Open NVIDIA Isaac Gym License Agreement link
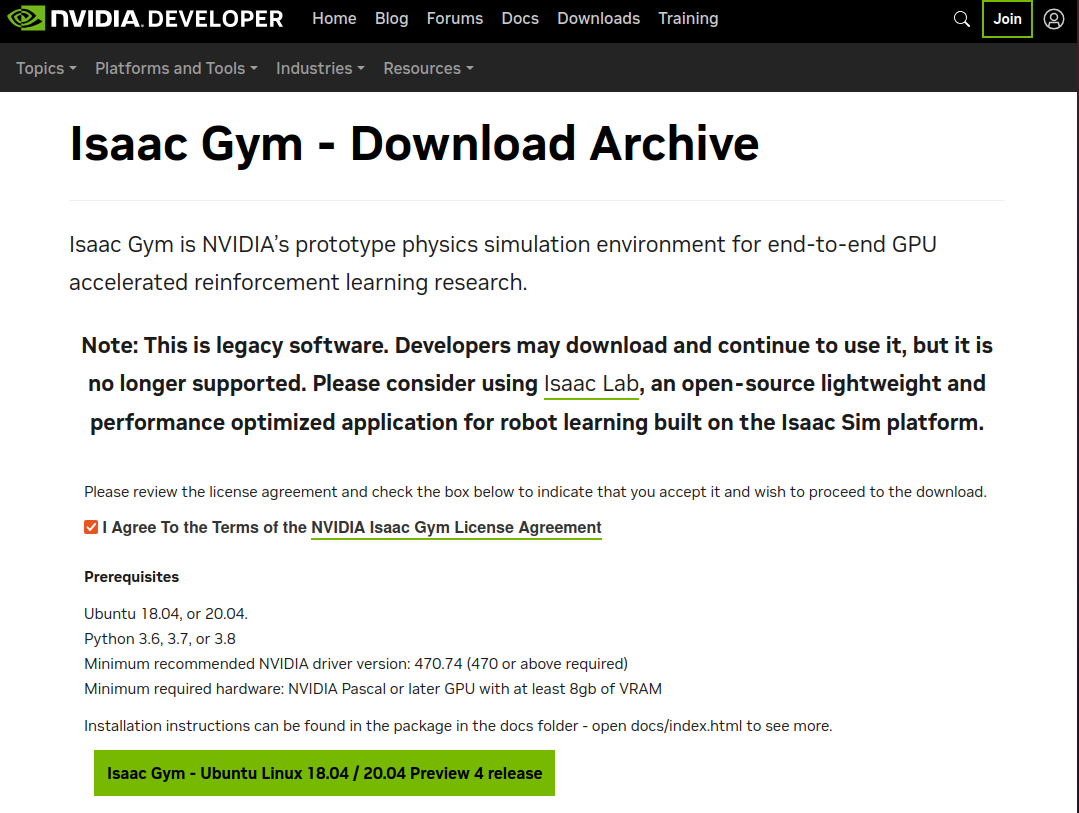Viewport: 1079px width, 813px height. tap(456, 527)
